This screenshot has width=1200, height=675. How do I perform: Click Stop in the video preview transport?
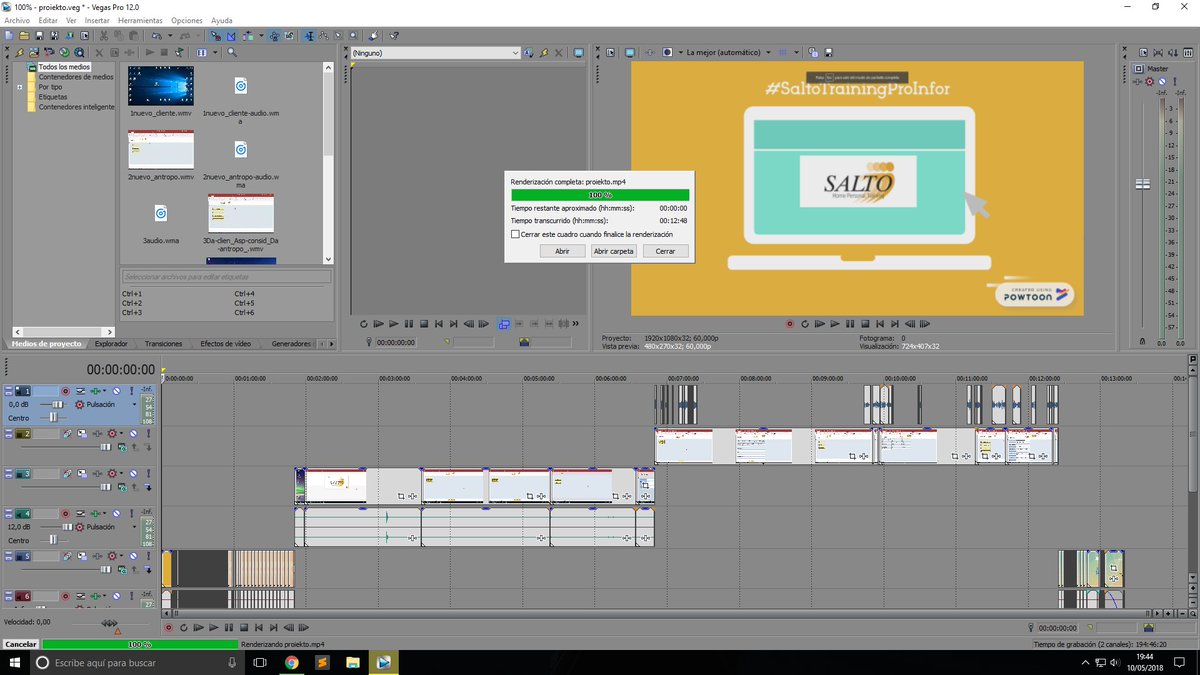(x=864, y=324)
